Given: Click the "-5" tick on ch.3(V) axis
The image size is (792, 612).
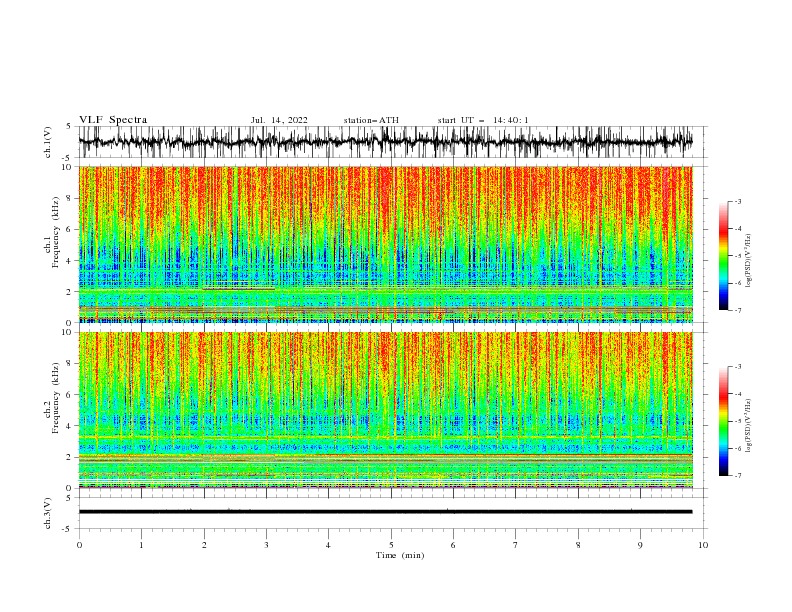Looking at the screenshot, I should tap(68, 529).
